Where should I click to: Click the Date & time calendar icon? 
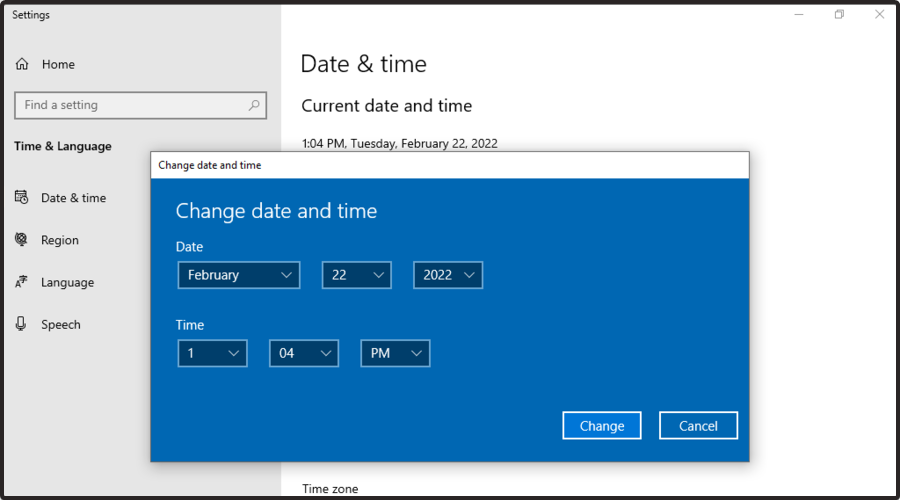pyautogui.click(x=22, y=198)
